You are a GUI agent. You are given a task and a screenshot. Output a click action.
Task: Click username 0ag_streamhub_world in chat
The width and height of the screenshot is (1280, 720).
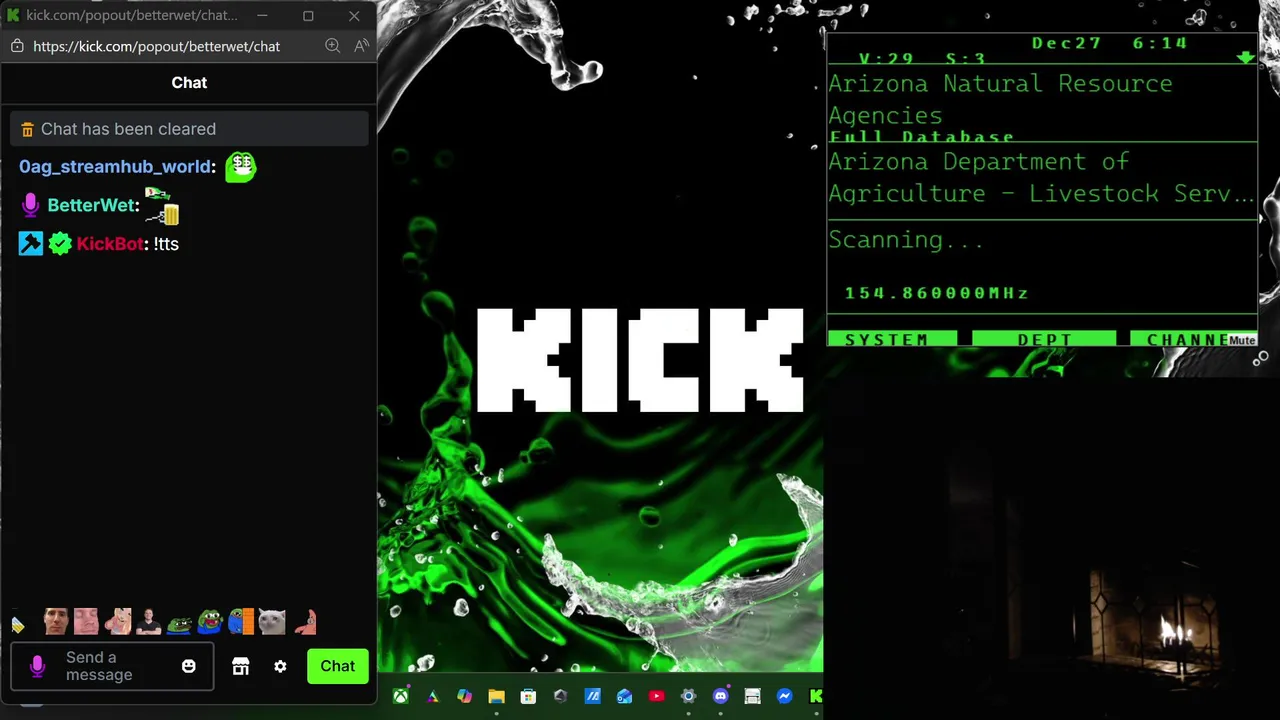tap(115, 166)
